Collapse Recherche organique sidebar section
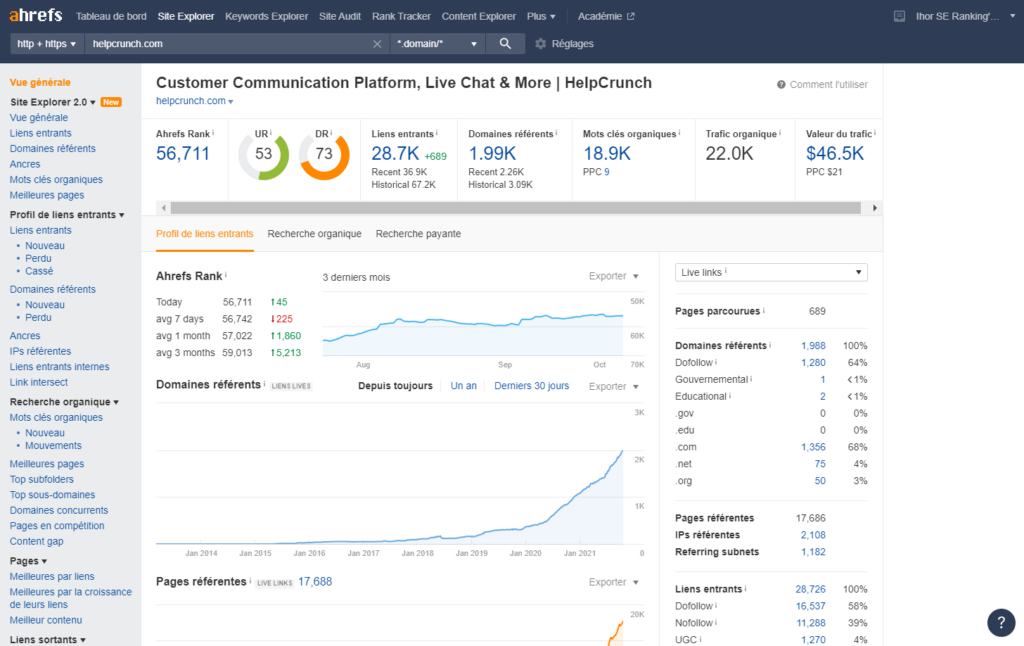The height and width of the screenshot is (646, 1024). tap(64, 402)
